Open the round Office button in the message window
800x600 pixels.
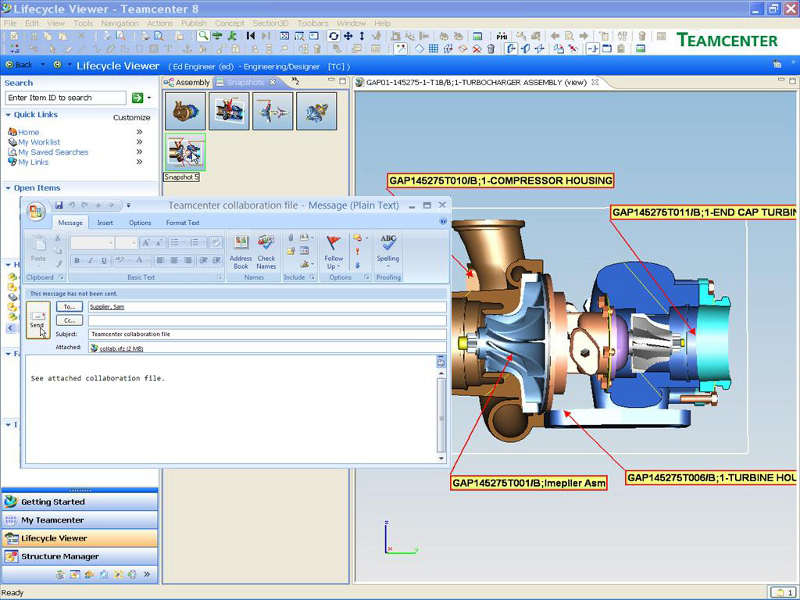(x=36, y=211)
